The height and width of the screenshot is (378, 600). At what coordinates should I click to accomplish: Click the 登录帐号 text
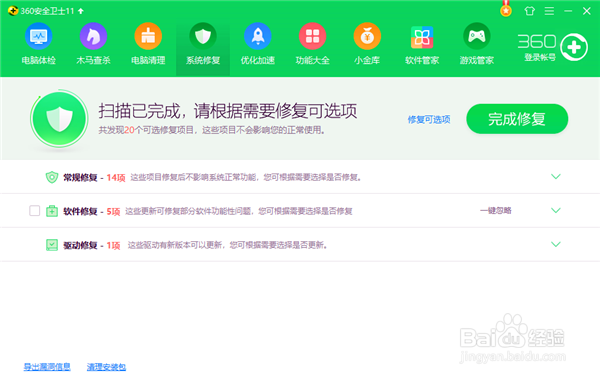540,57
